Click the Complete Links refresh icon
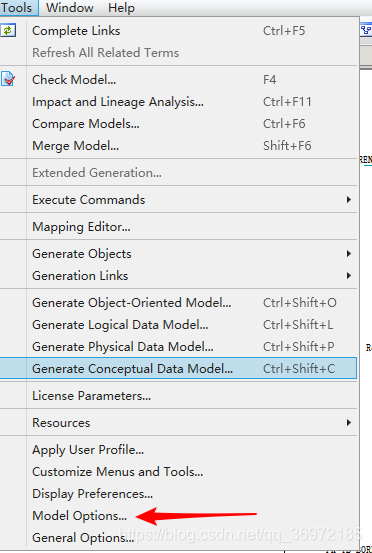The image size is (372, 553). [x=8, y=31]
